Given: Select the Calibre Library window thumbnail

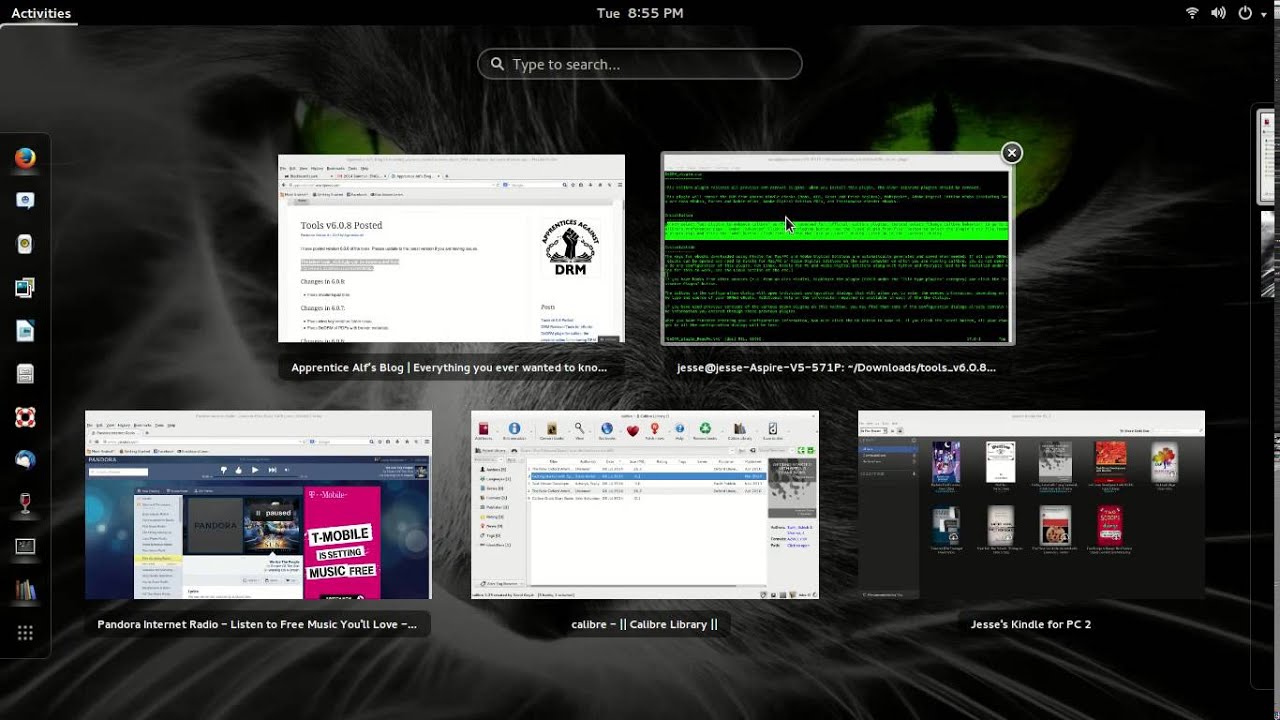Looking at the screenshot, I should point(645,505).
